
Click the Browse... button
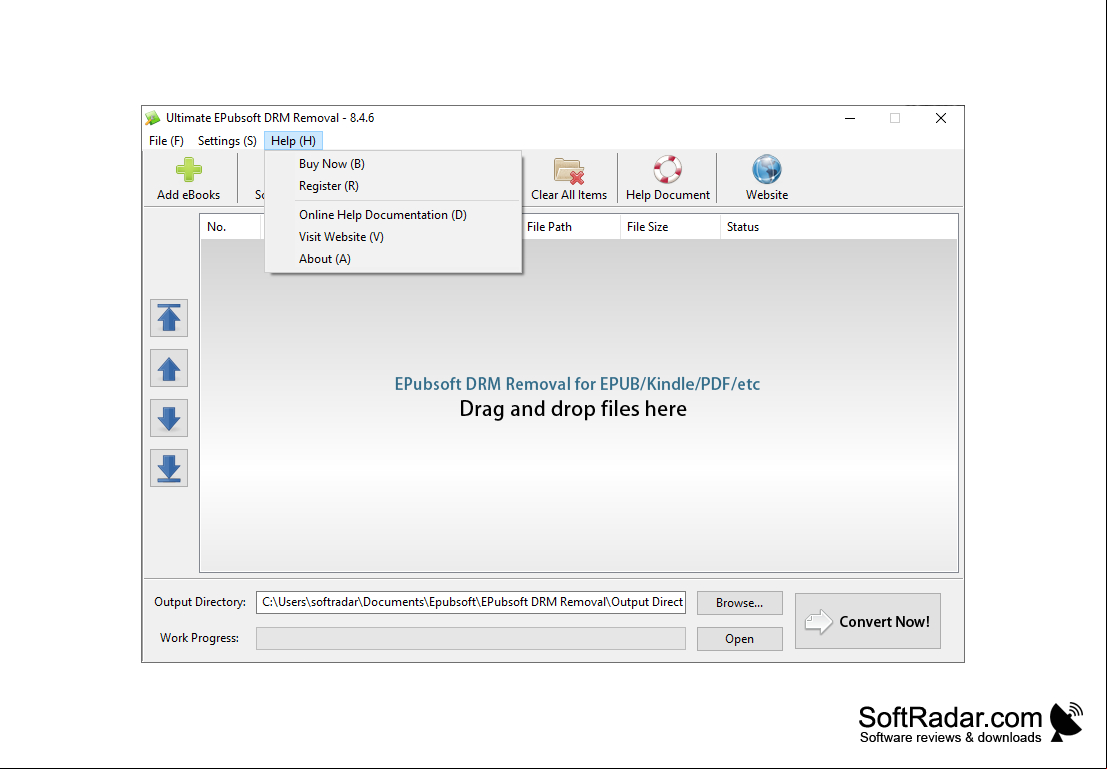point(739,602)
